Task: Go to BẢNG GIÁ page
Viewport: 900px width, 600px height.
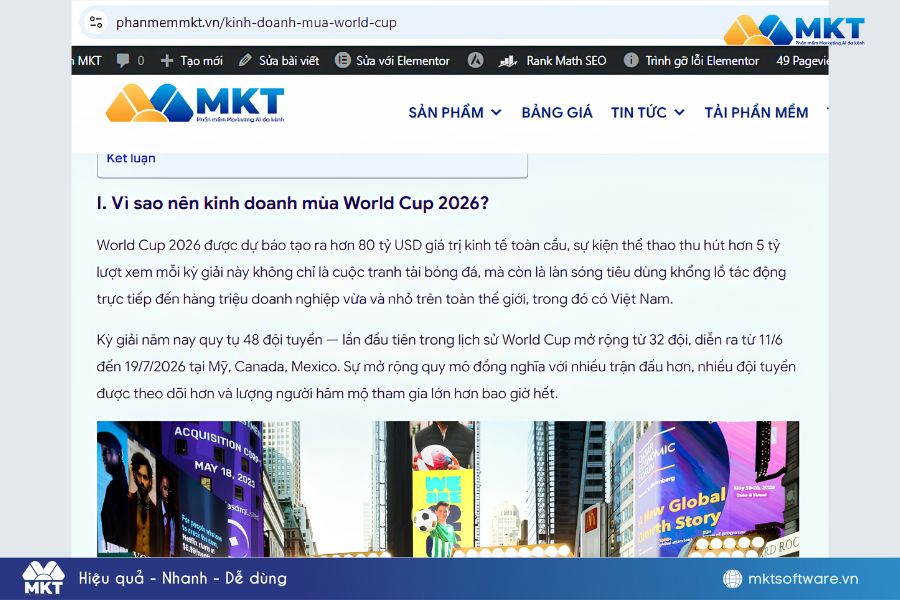Action: point(557,113)
